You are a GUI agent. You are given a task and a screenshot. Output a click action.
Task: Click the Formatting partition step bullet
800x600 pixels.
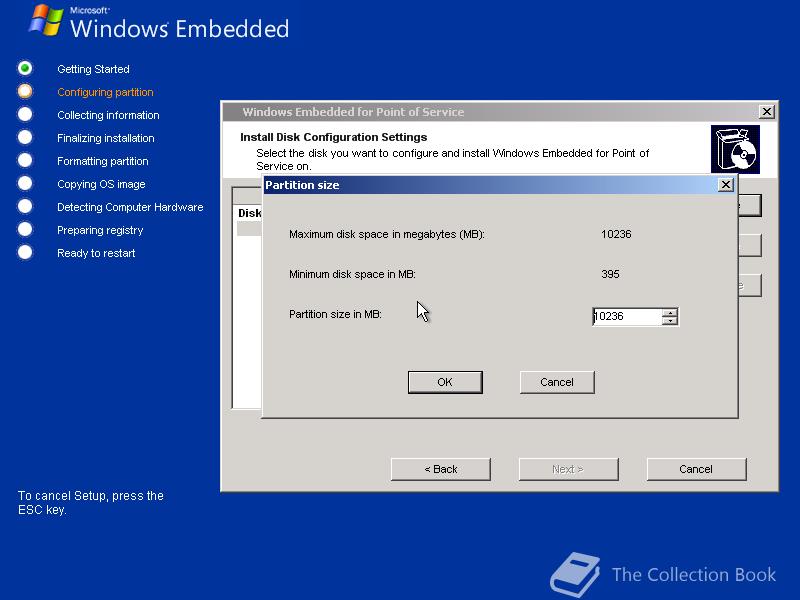click(25, 160)
